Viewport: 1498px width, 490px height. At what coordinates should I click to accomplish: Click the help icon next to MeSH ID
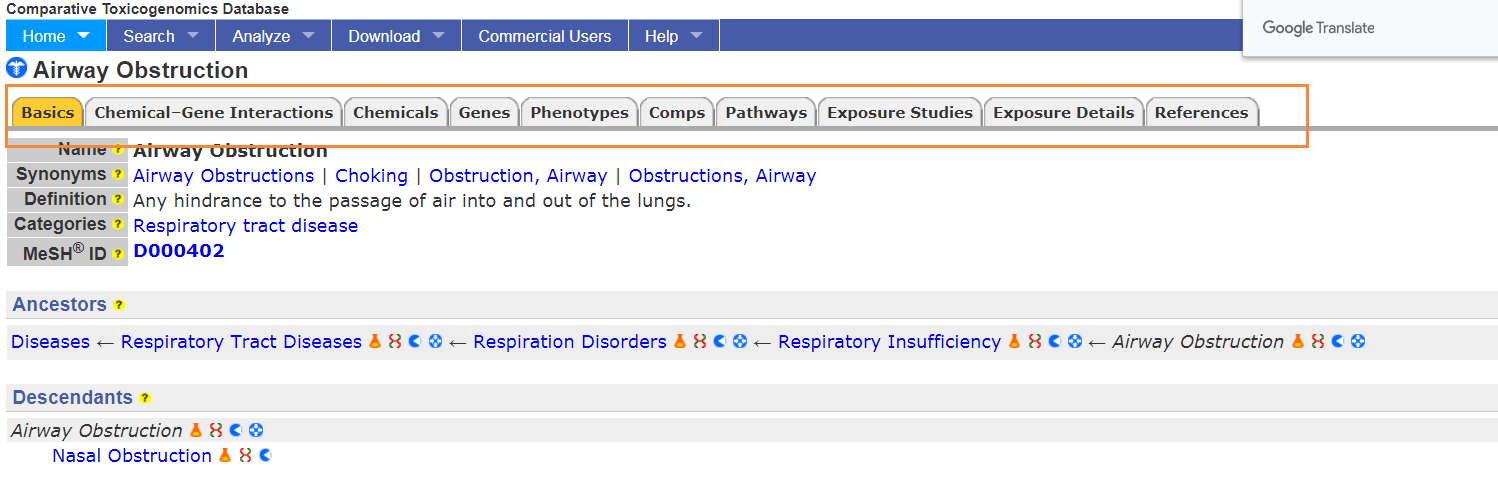click(117, 254)
